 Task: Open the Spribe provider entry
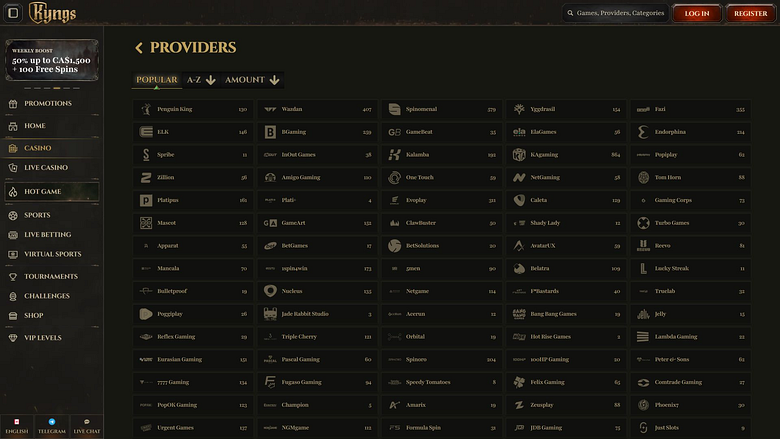point(193,155)
